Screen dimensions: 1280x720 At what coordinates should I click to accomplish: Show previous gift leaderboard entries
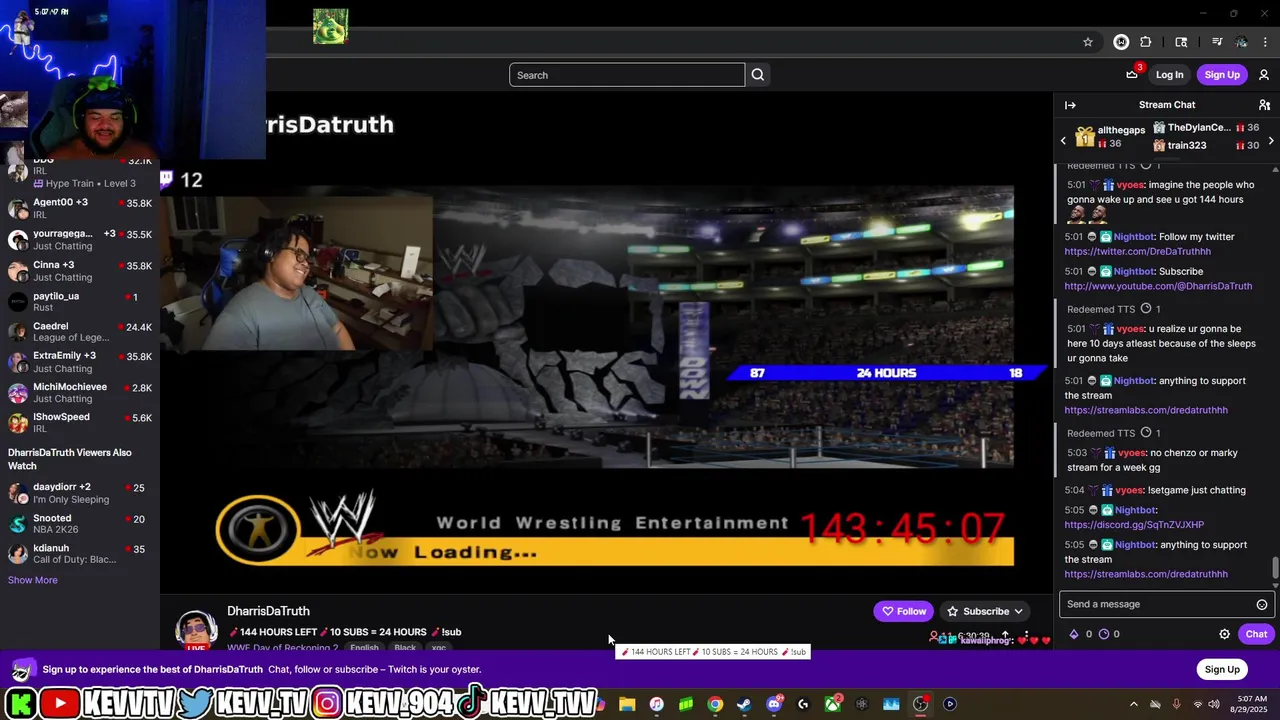1063,141
